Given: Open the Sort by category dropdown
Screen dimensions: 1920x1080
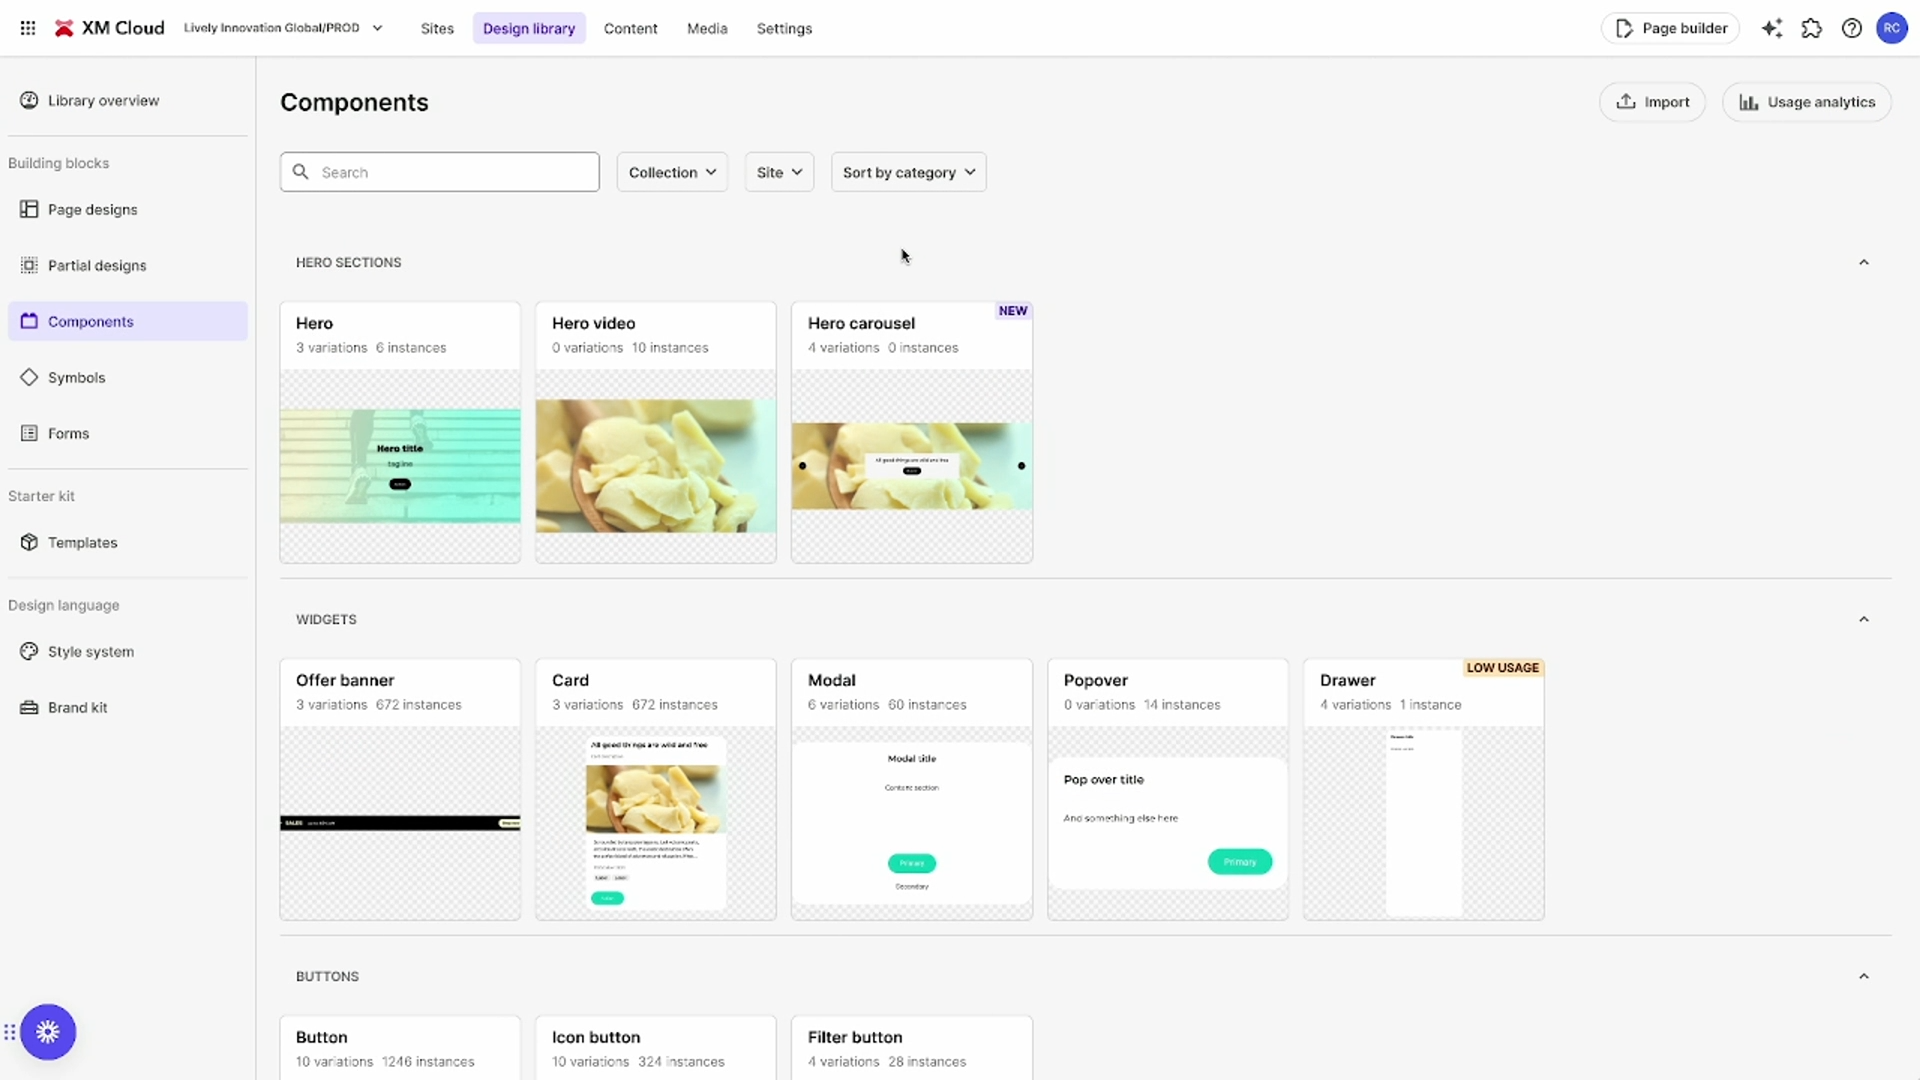Looking at the screenshot, I should tap(907, 172).
